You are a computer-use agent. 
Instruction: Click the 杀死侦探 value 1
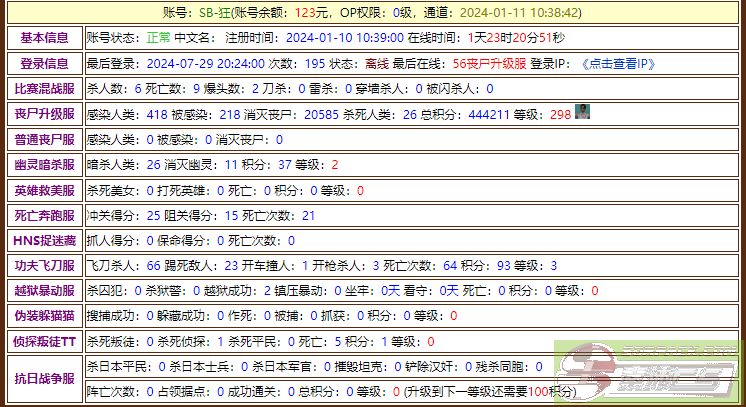(220, 341)
